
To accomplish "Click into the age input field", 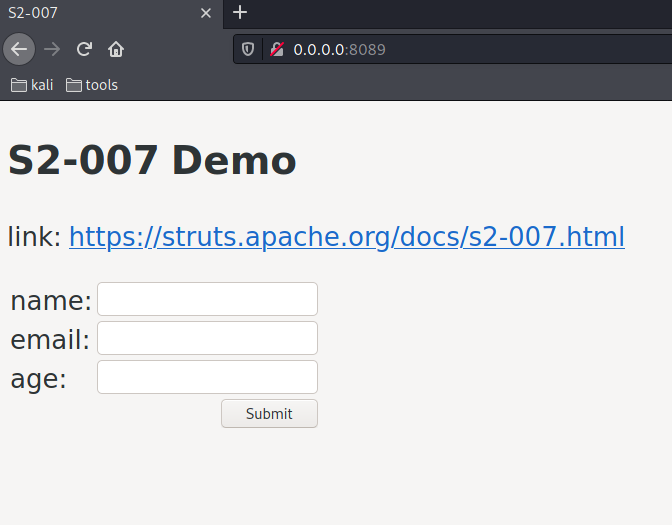I will (207, 377).
